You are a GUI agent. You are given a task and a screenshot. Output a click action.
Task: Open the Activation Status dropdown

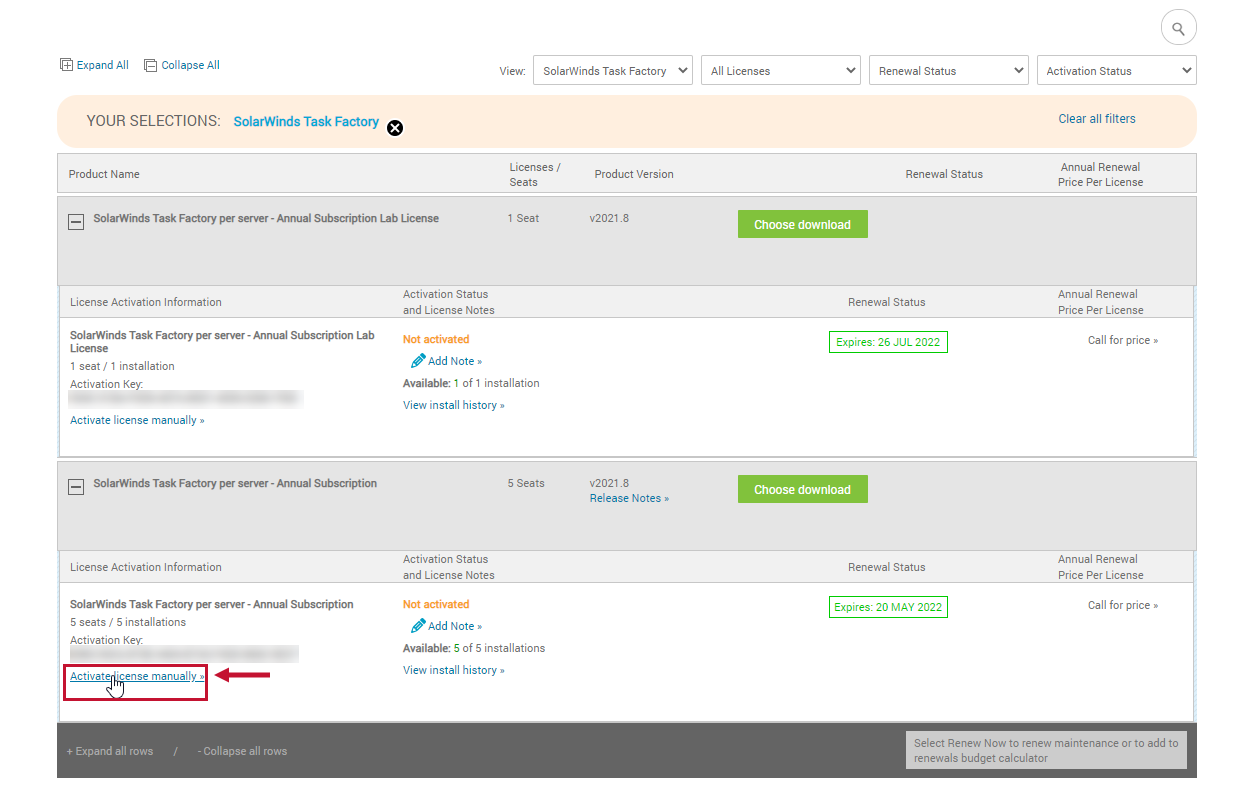click(1116, 70)
